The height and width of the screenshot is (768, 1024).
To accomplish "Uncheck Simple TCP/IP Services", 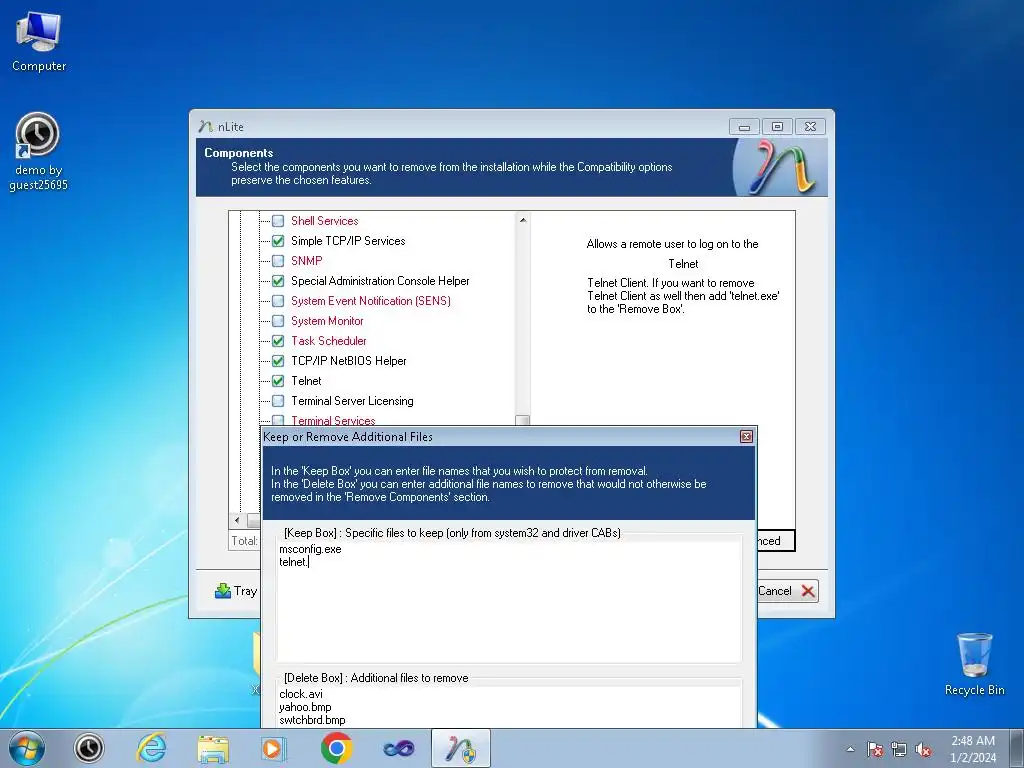I will point(278,241).
